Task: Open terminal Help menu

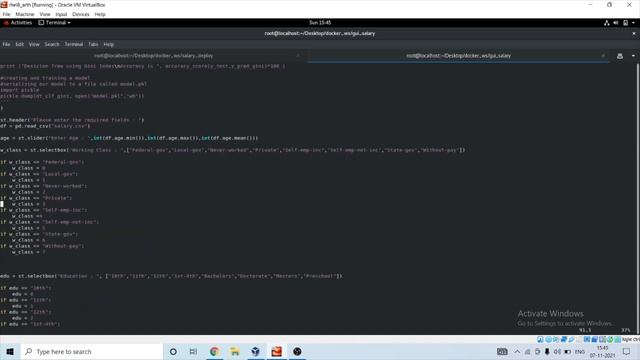Action: tap(109, 44)
